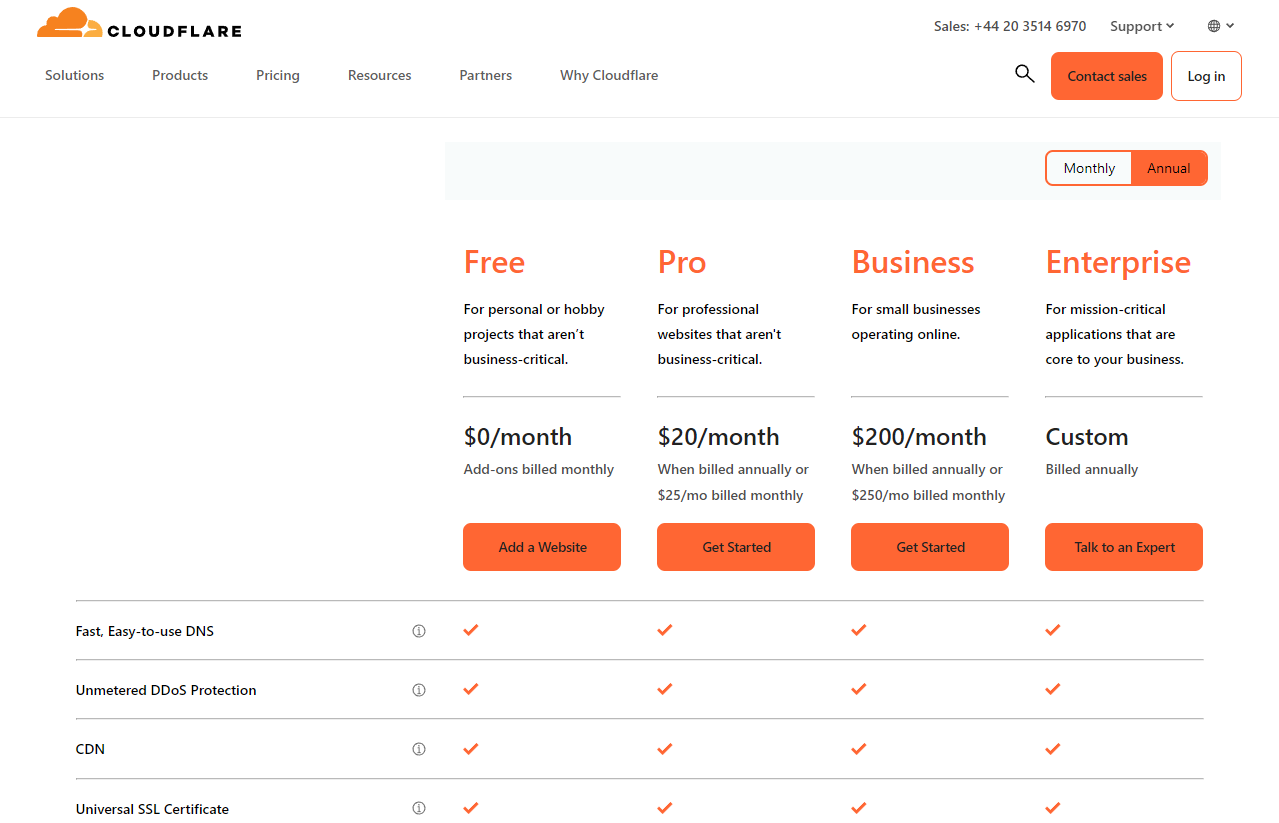This screenshot has width=1279, height=823.
Task: Expand the Support dropdown
Action: 1141,26
